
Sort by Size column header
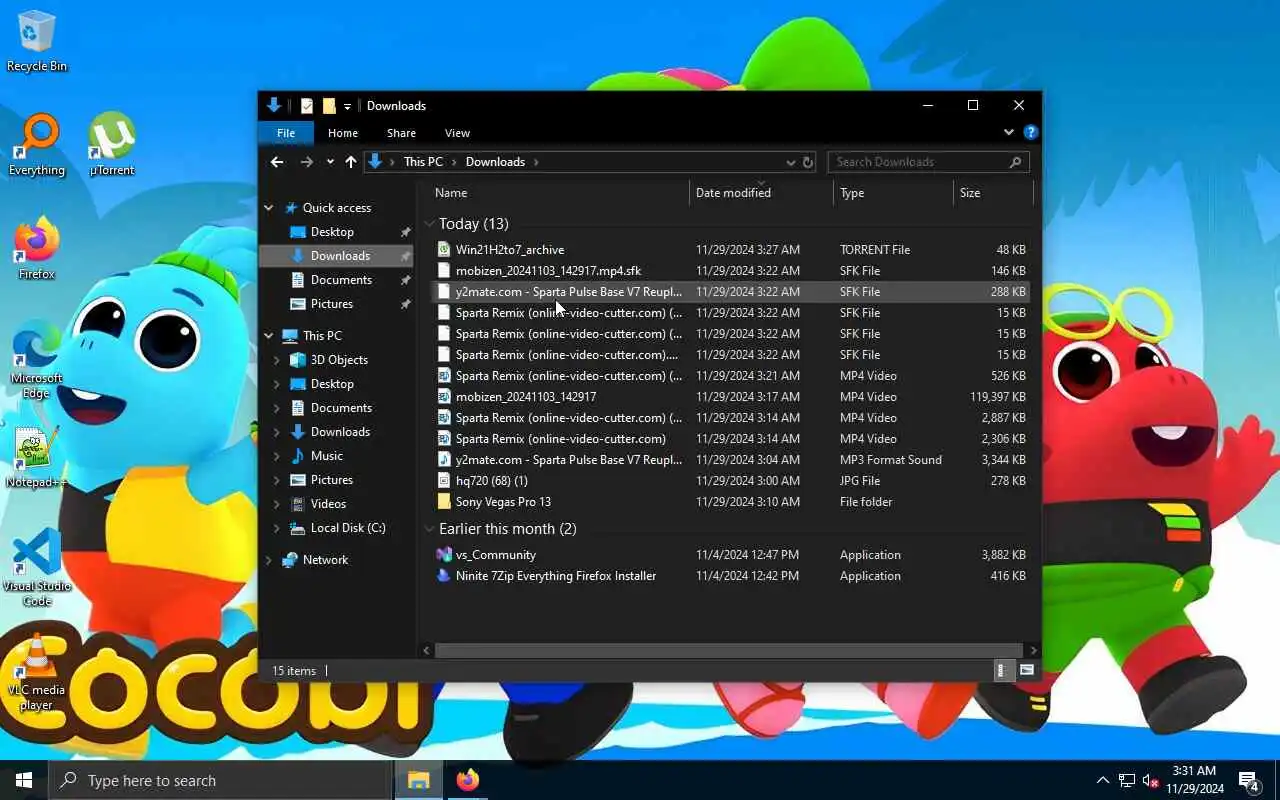(993, 193)
